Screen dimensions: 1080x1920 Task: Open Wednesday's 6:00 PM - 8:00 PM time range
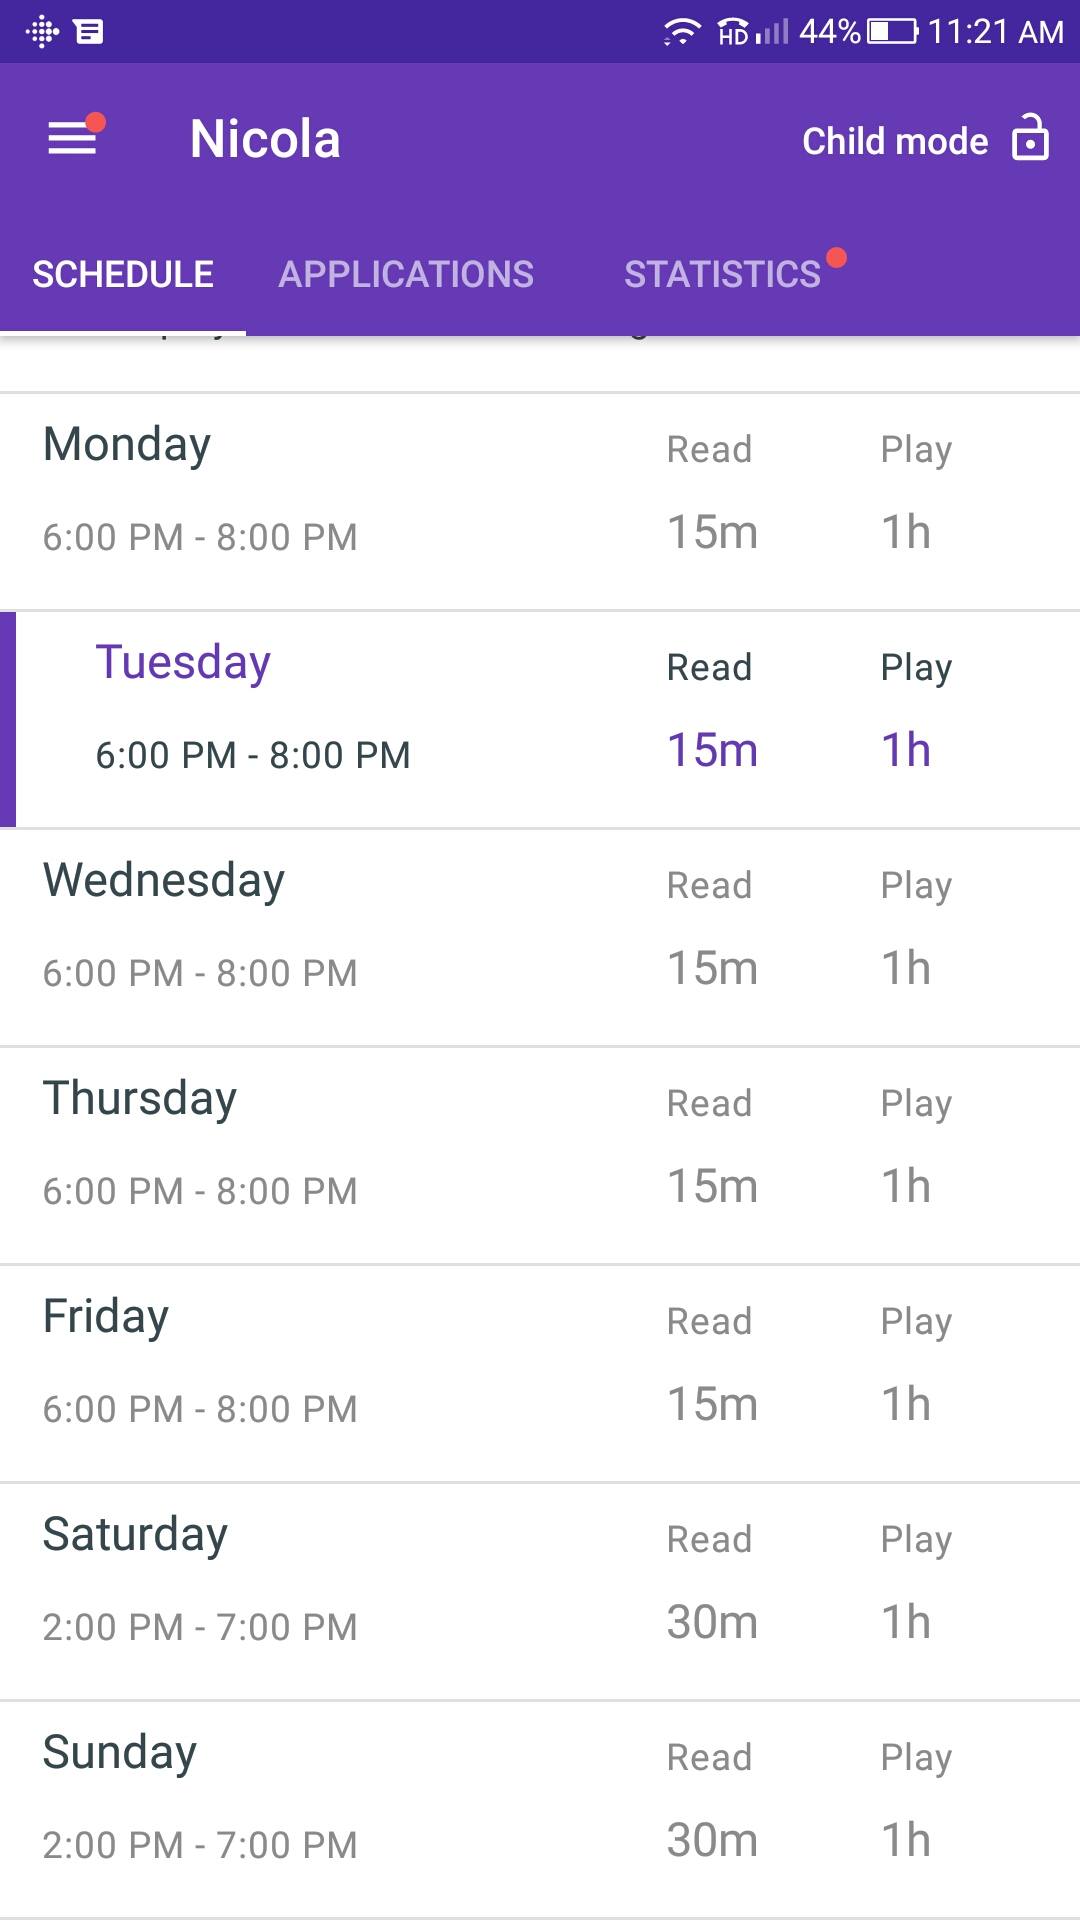[200, 973]
